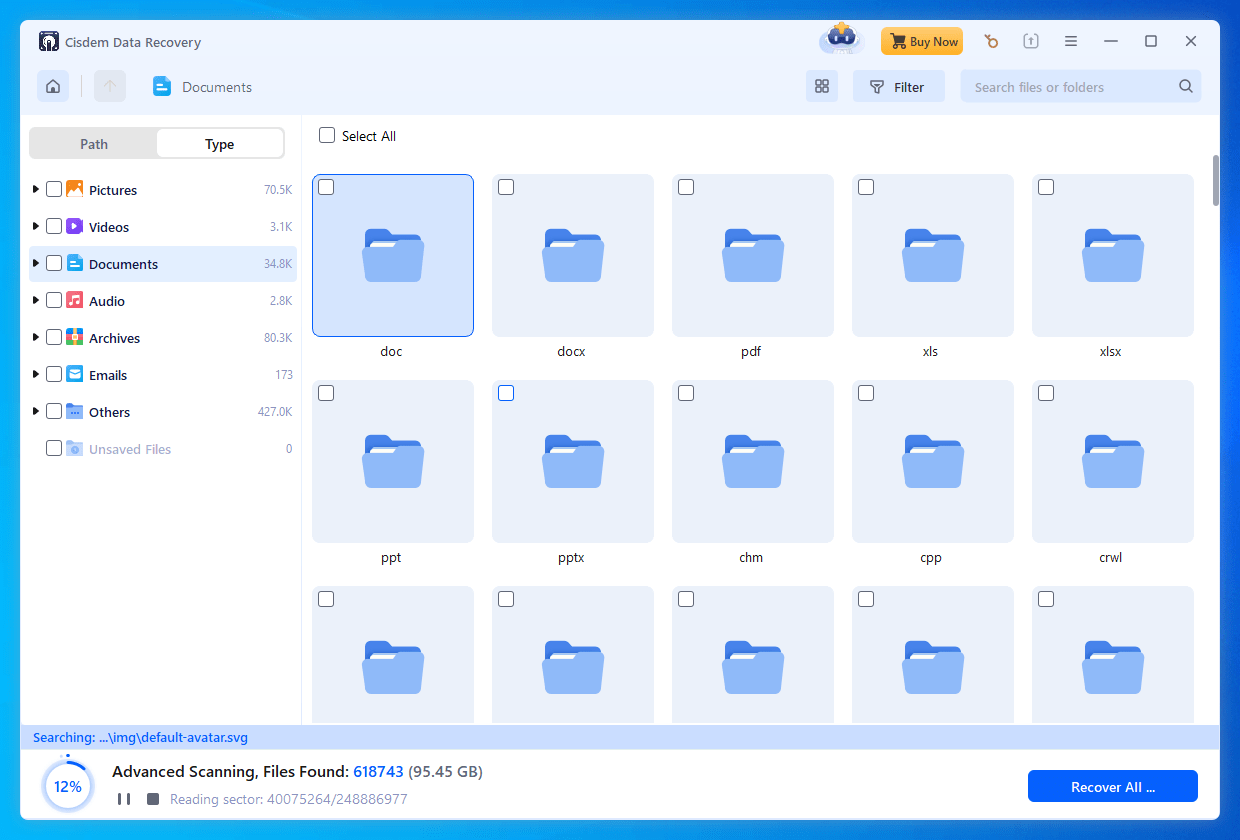1240x840 pixels.
Task: Open the xlsx folder thumbnail
Action: tap(1113, 255)
